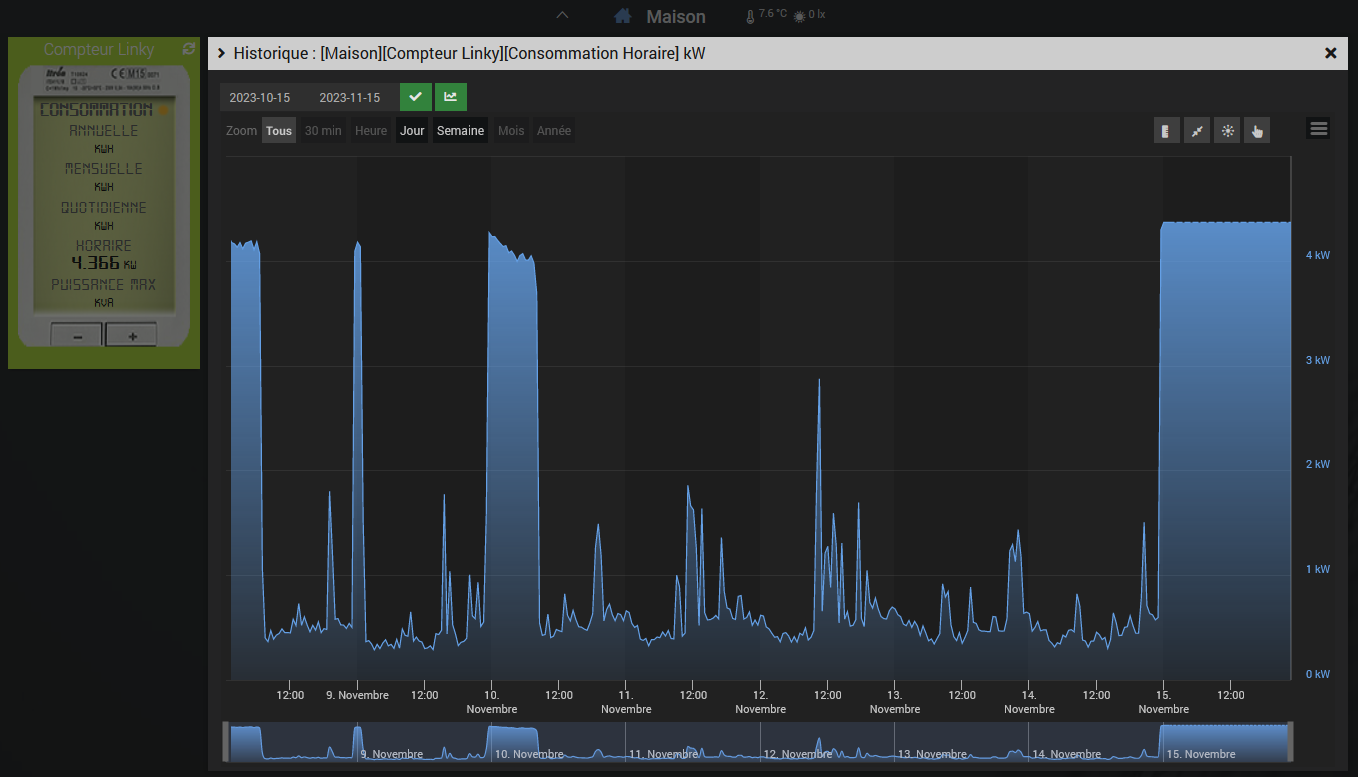
Task: Click the start date field 2023-10-15
Action: tap(260, 98)
